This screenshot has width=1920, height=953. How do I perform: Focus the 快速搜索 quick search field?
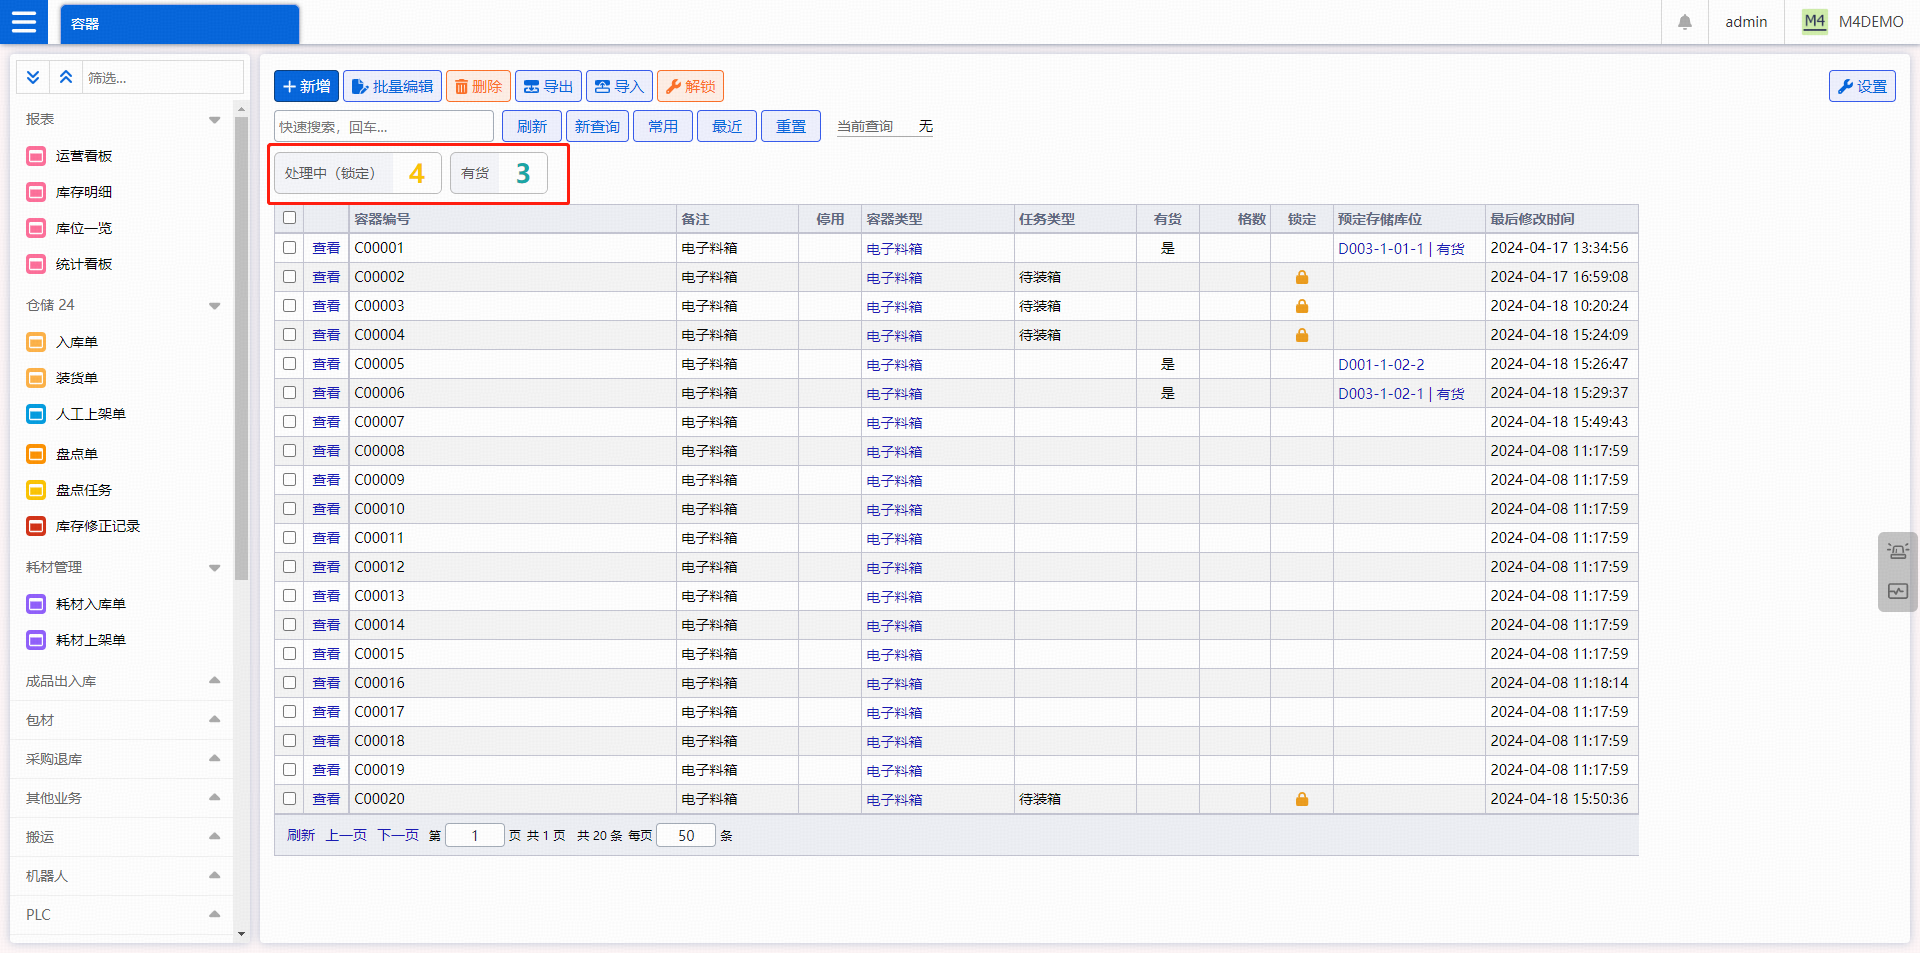click(x=384, y=126)
